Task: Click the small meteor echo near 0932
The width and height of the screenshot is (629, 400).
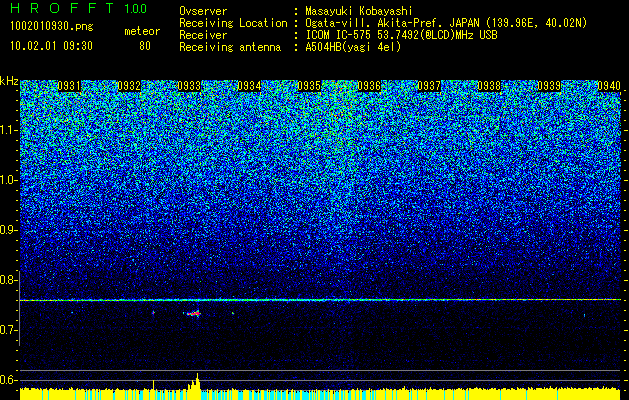Action: click(x=153, y=312)
